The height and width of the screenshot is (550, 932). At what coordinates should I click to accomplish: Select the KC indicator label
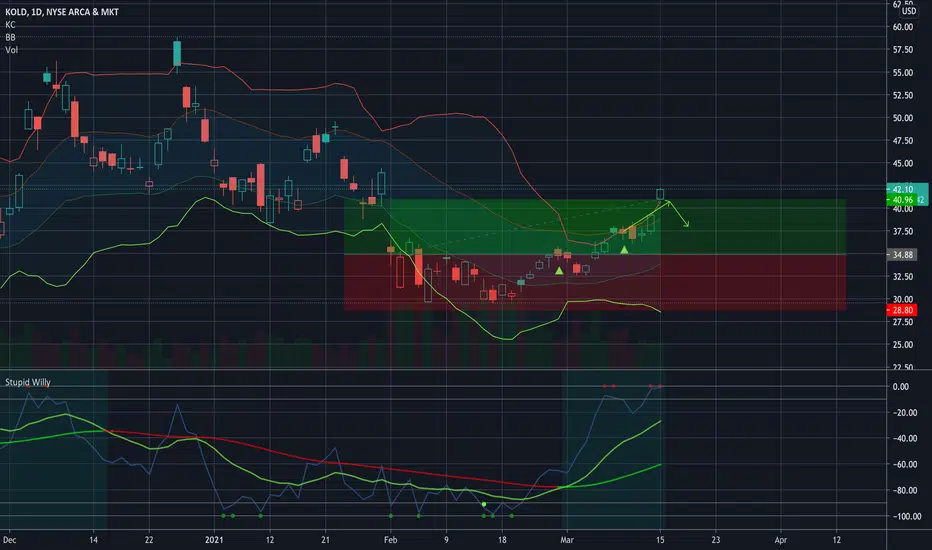point(10,25)
